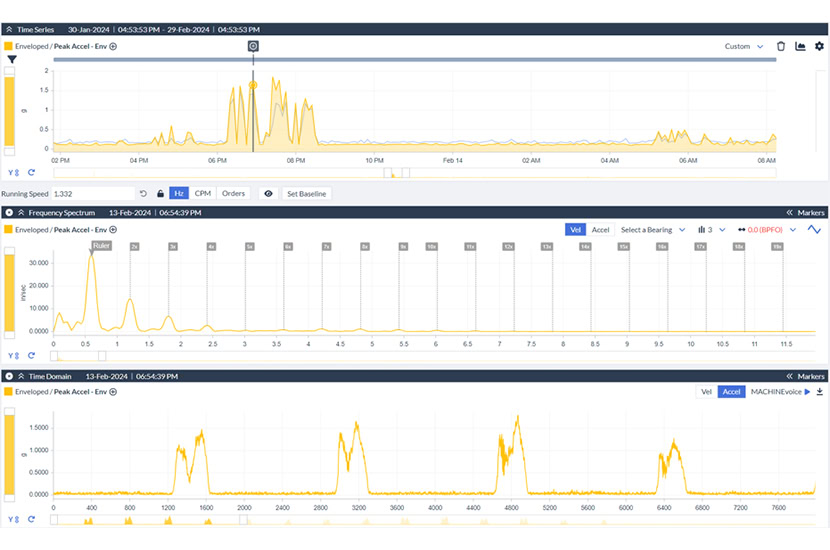Open the Select a Bearing dropdown

tap(653, 230)
